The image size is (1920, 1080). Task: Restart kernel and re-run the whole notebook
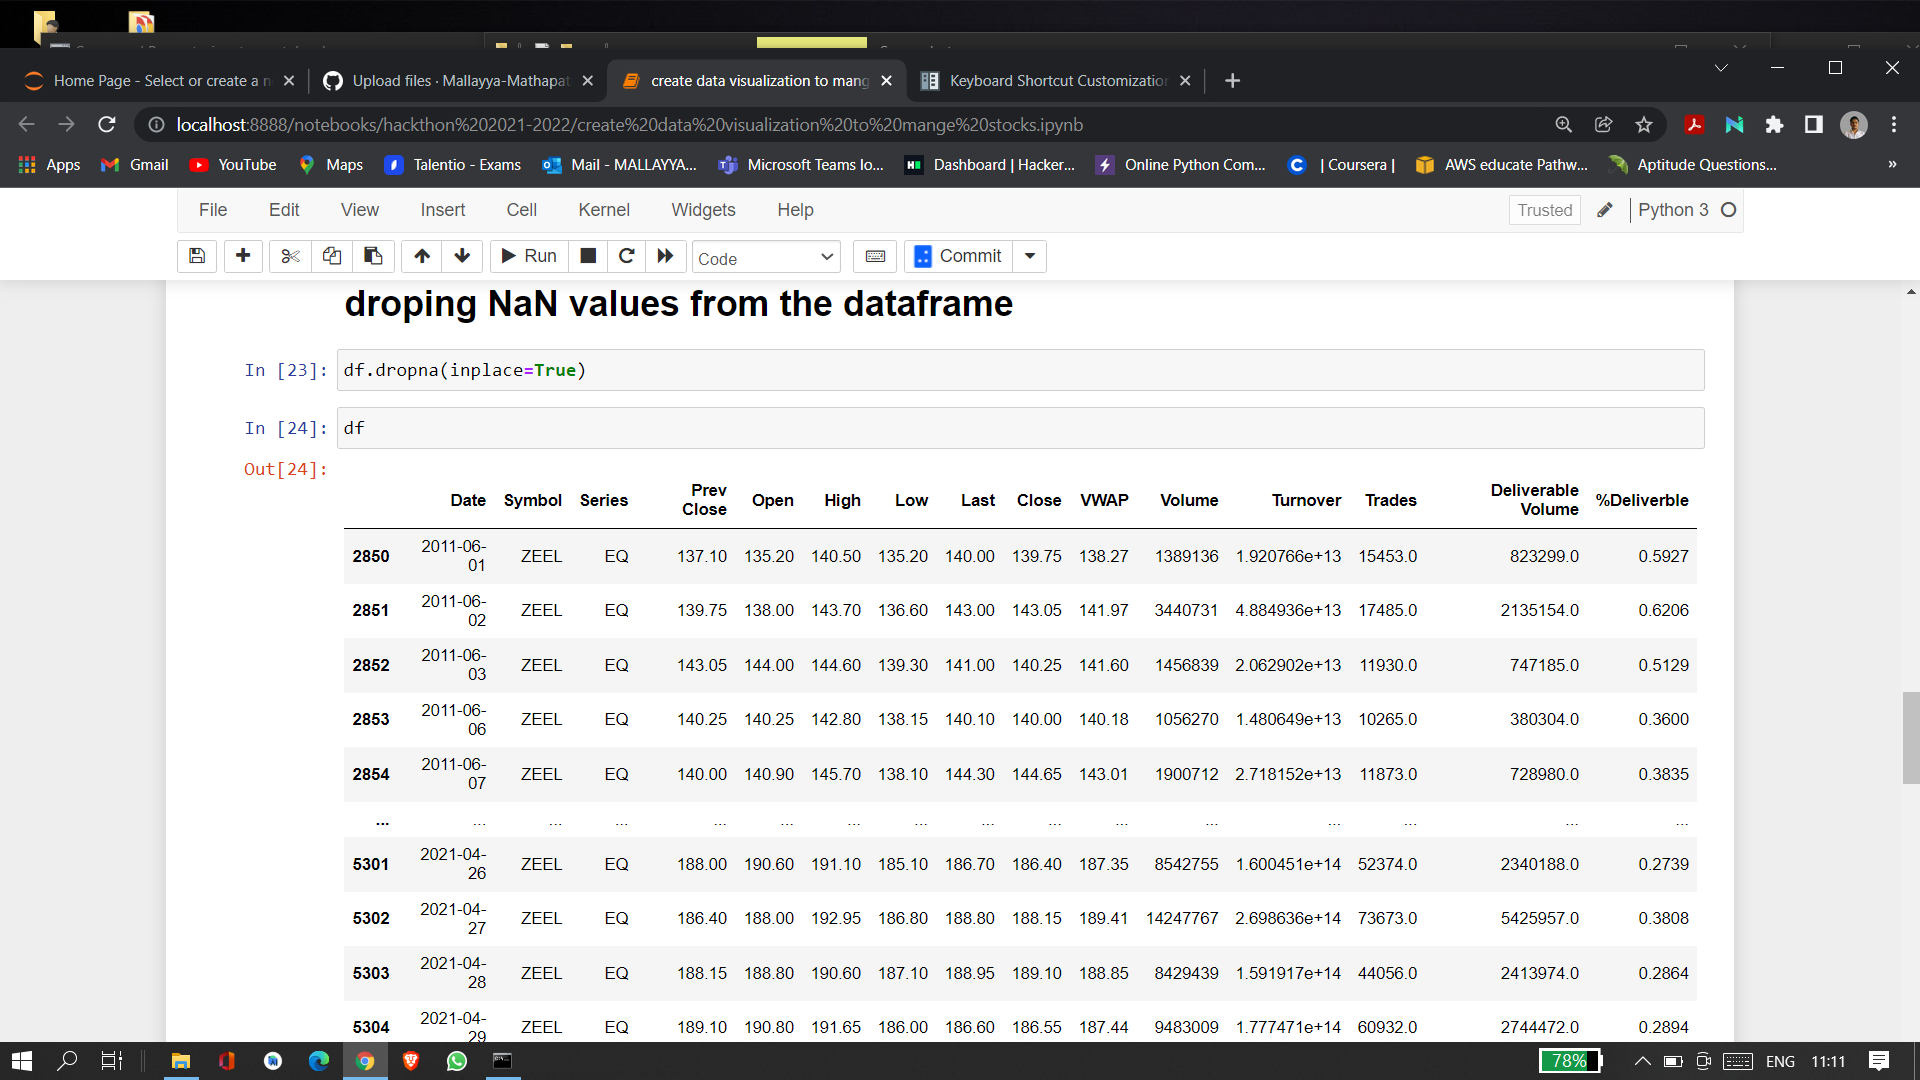[x=666, y=256]
